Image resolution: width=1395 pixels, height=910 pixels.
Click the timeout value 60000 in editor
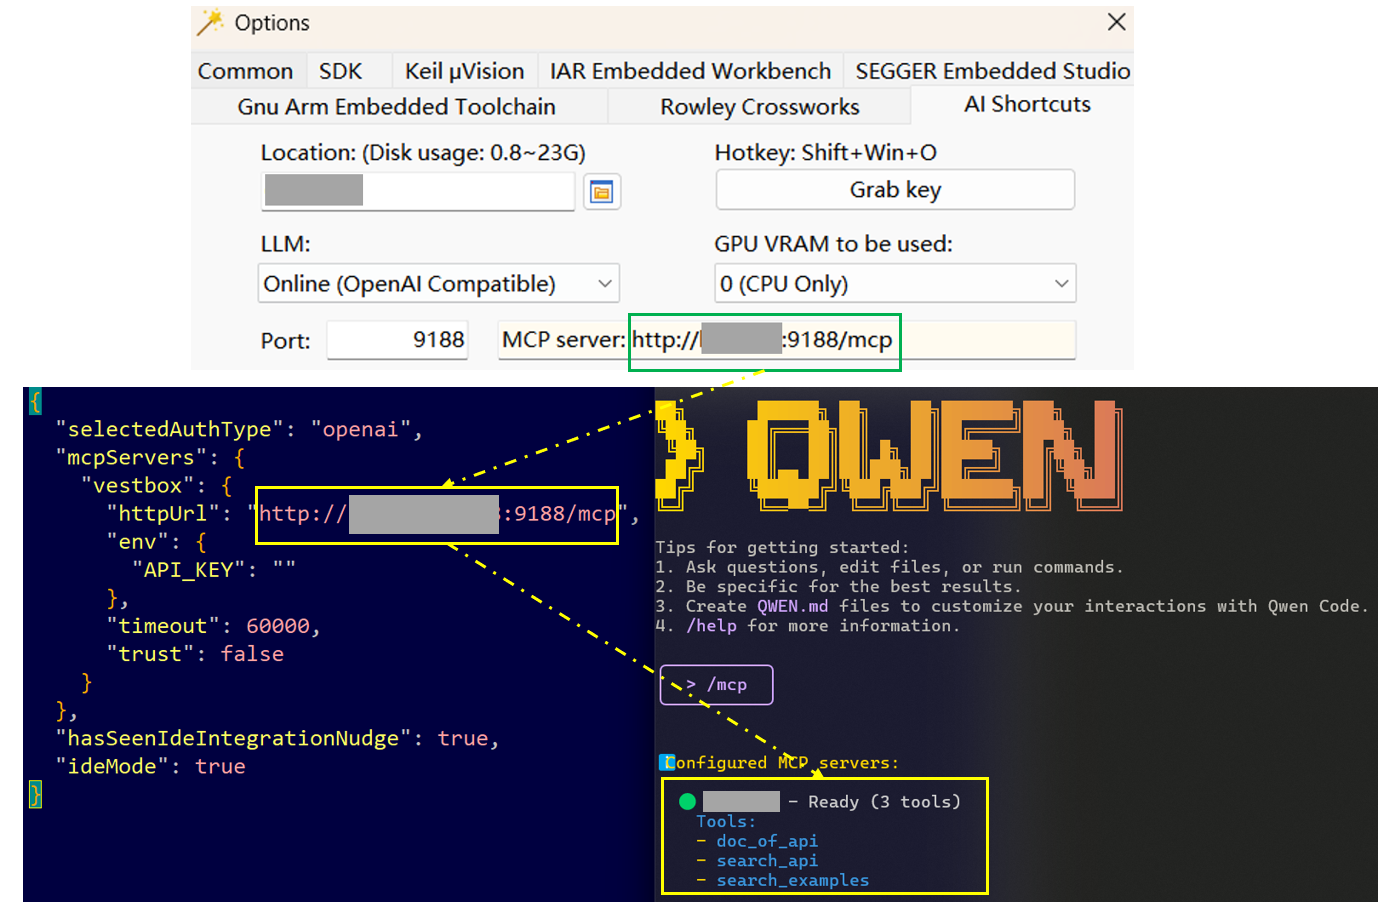click(x=278, y=626)
